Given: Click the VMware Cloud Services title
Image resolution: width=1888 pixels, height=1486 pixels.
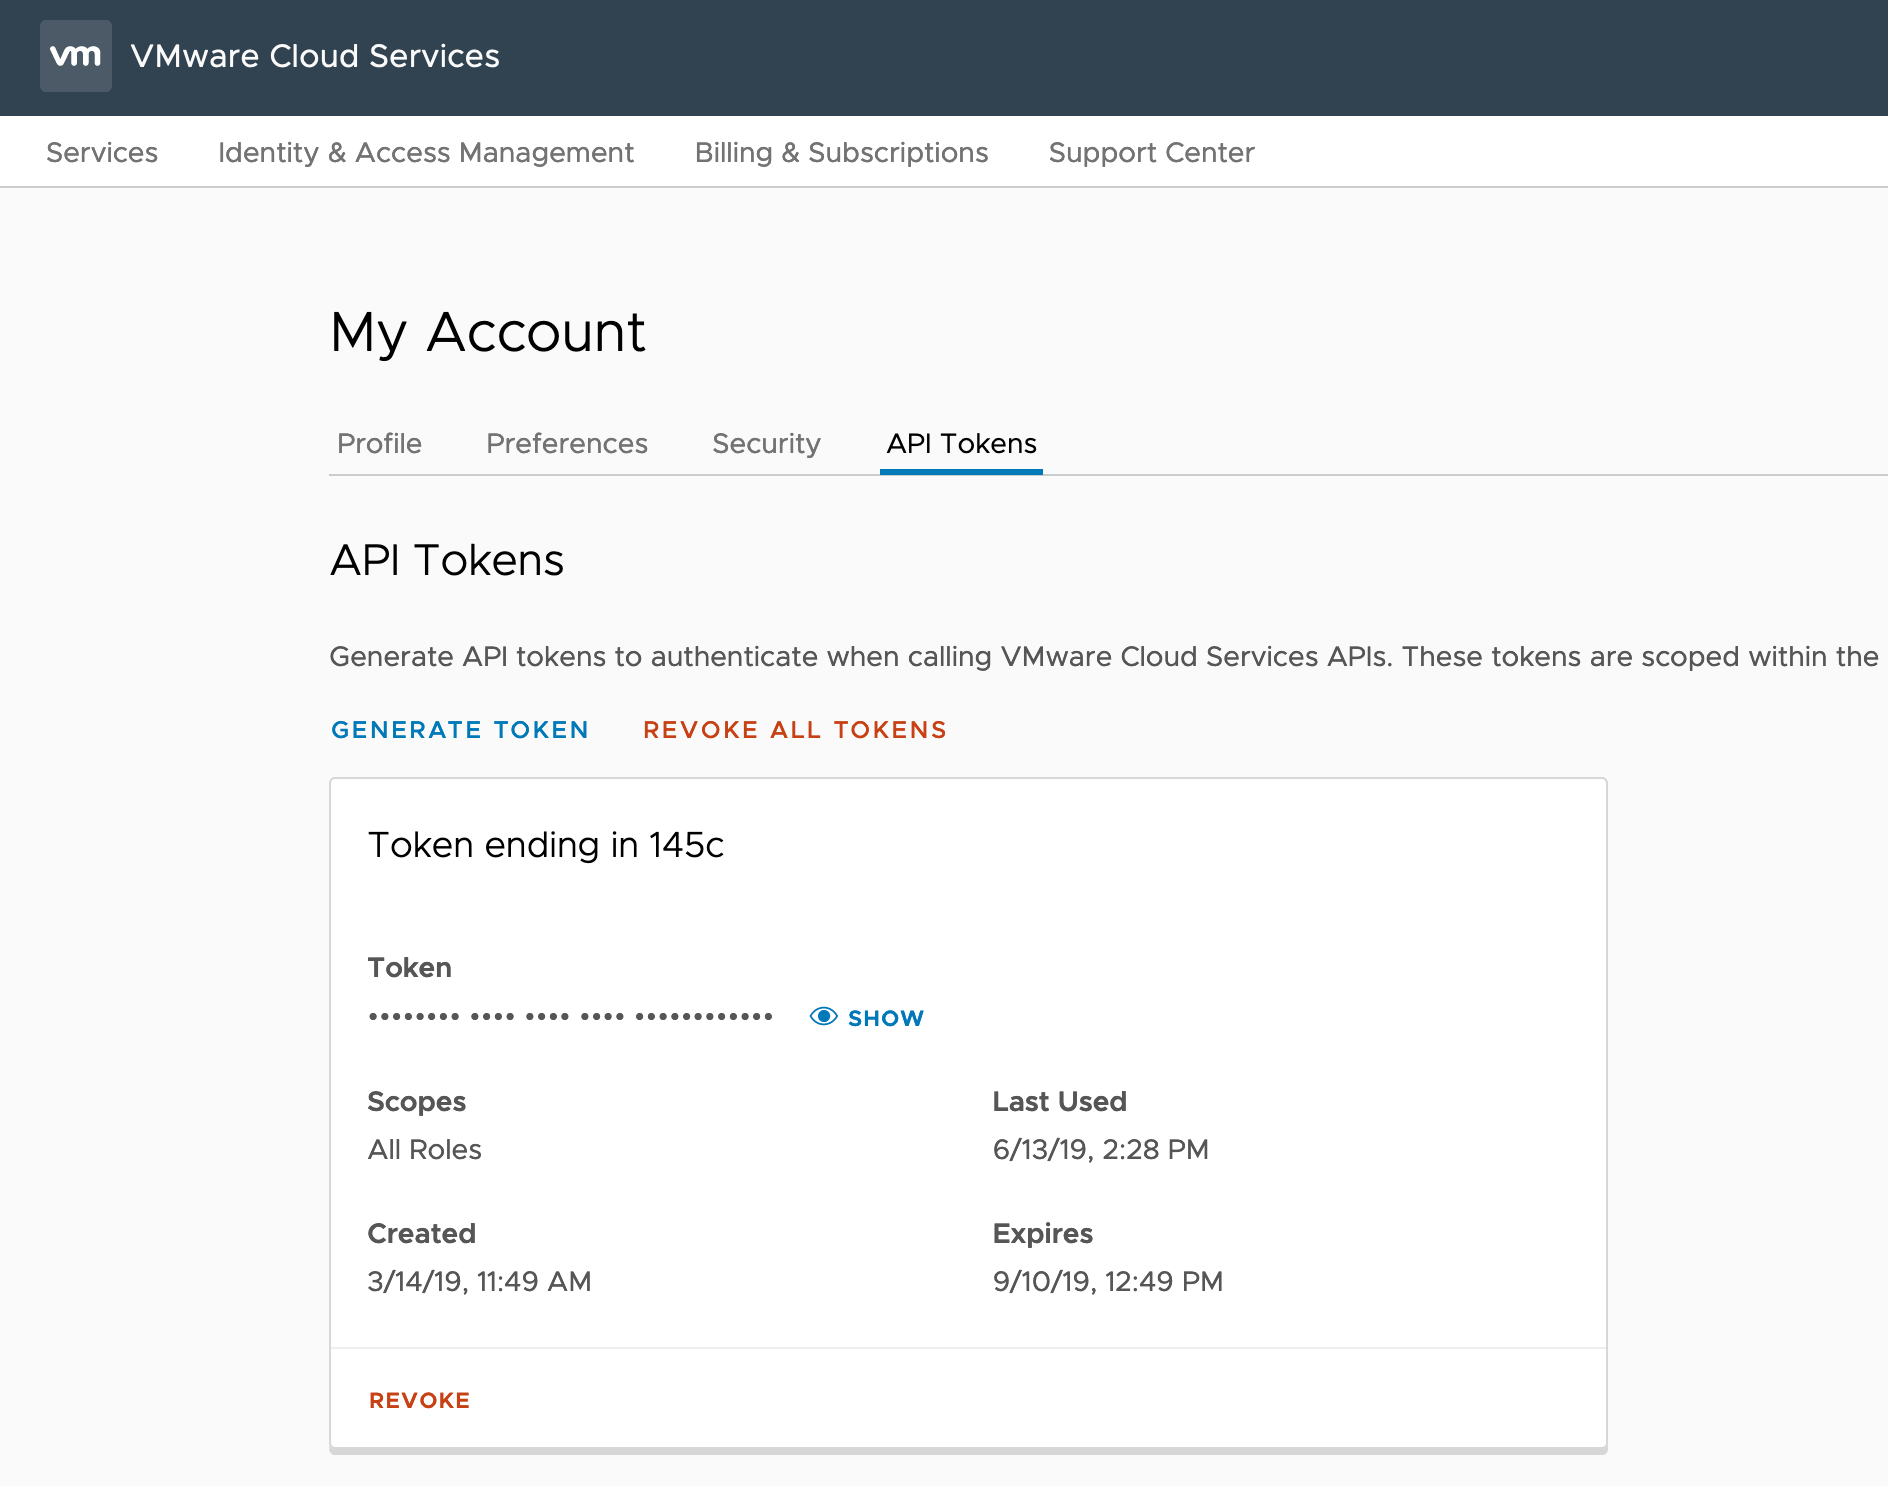Looking at the screenshot, I should (x=315, y=56).
